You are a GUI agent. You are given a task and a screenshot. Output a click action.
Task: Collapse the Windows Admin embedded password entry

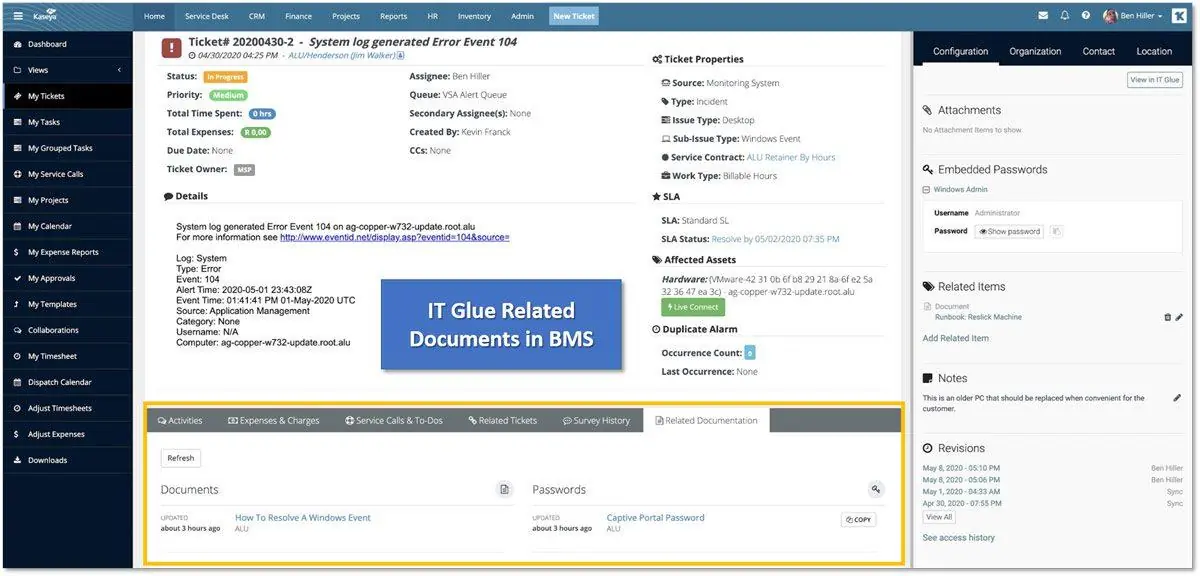click(926, 189)
